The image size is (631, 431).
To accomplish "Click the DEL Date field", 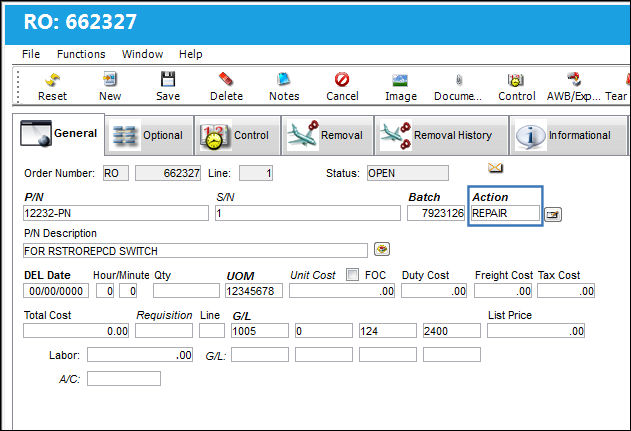I will click(56, 291).
